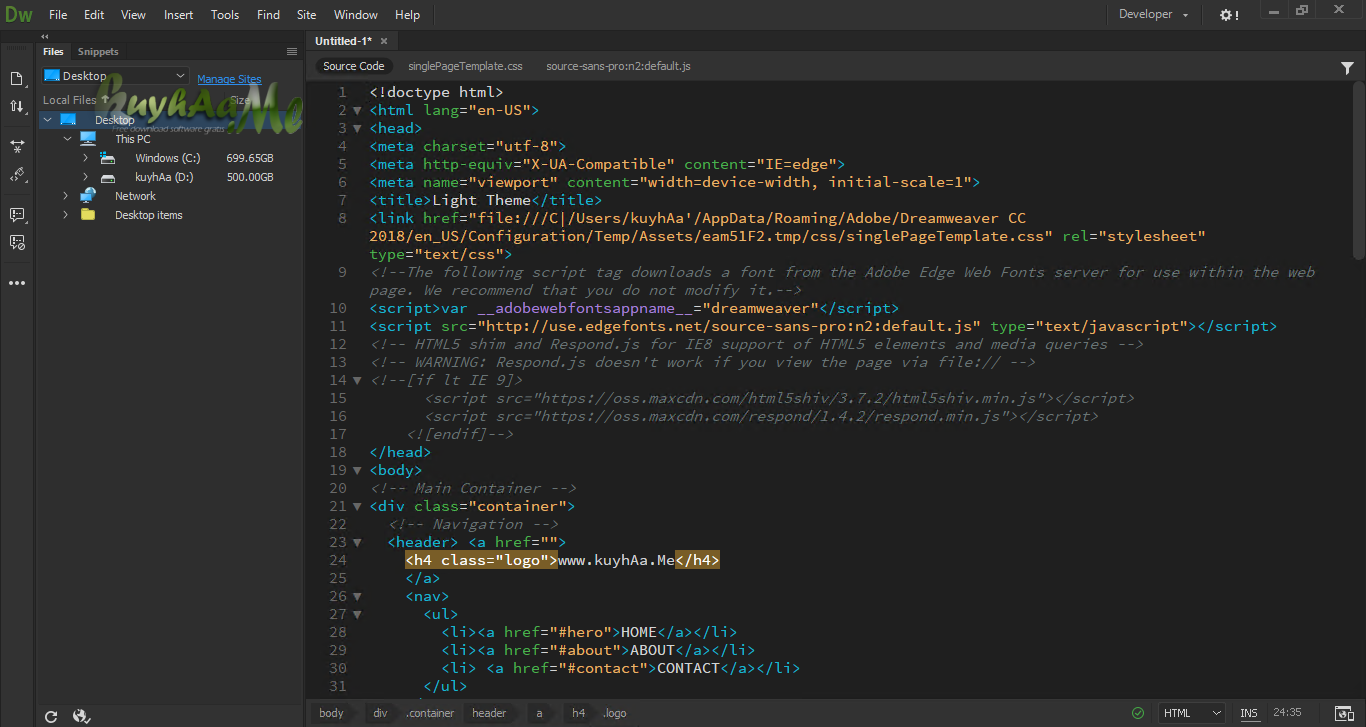Click the editor vertical scrollbar

[1358, 170]
